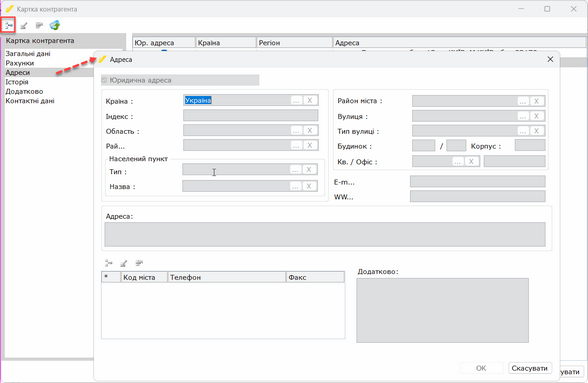Click the edit record pencil icon in the main toolbar
This screenshot has width=588, height=383.
[24, 26]
